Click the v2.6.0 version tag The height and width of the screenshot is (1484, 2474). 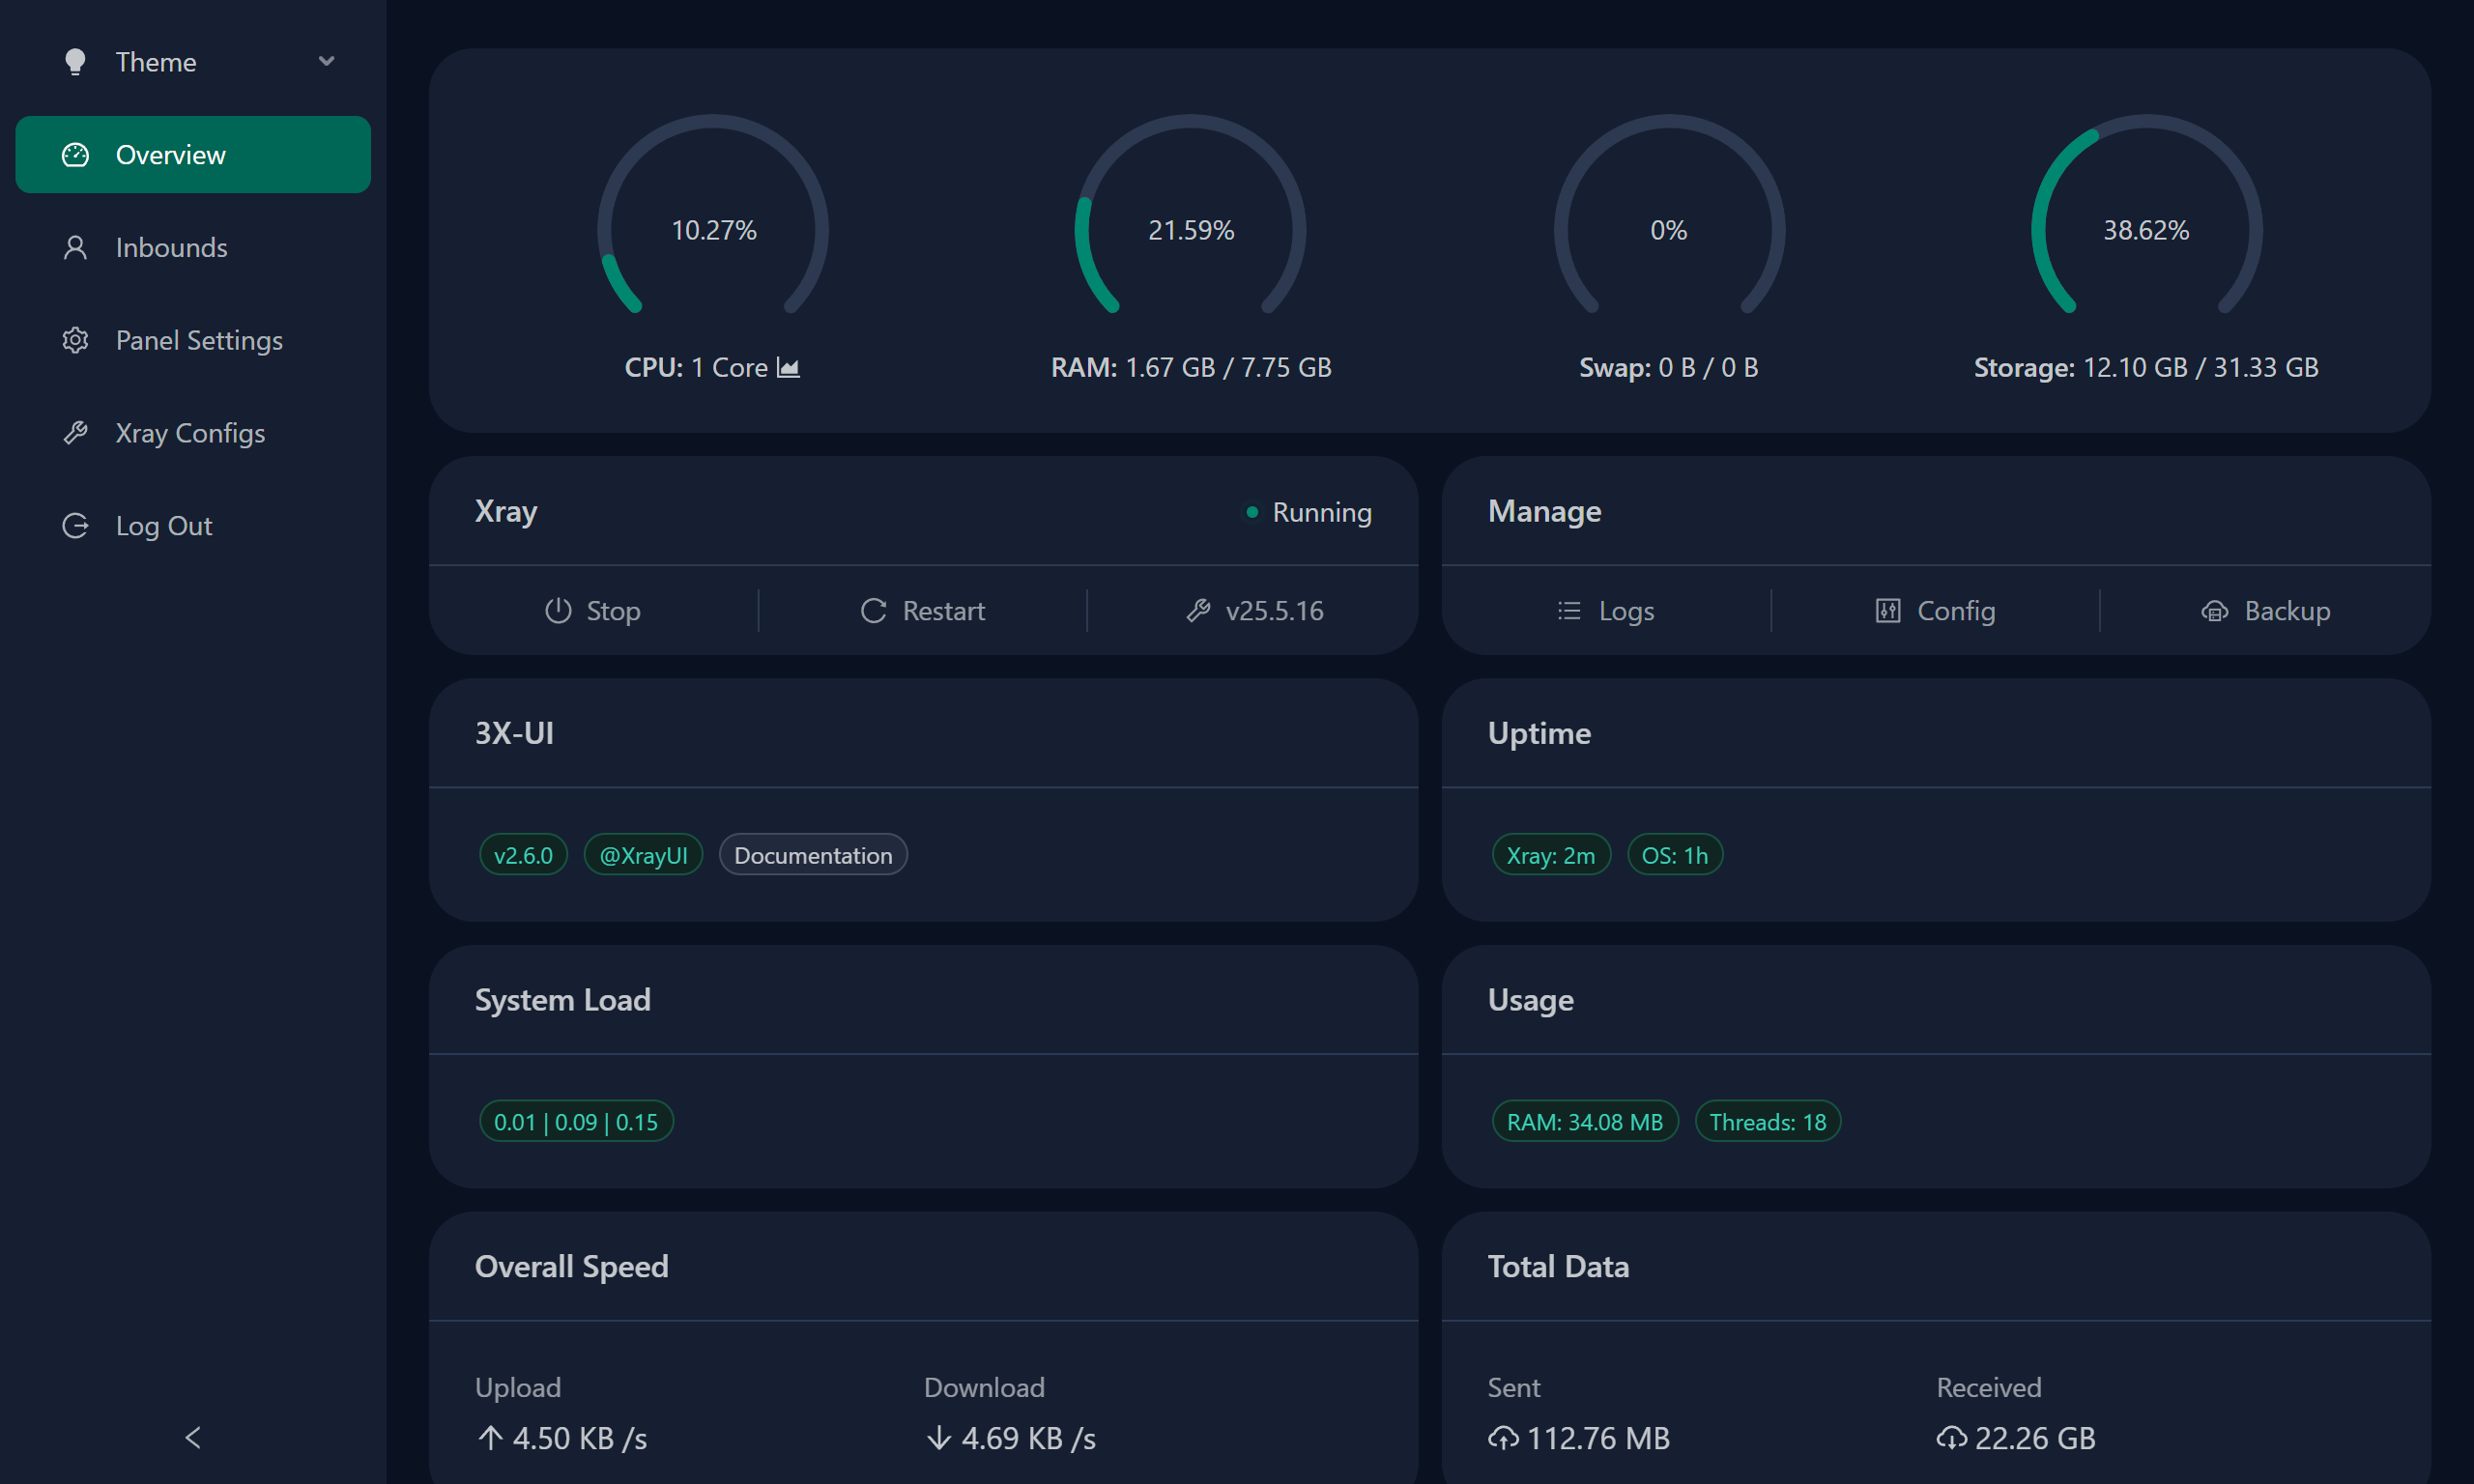pos(523,855)
